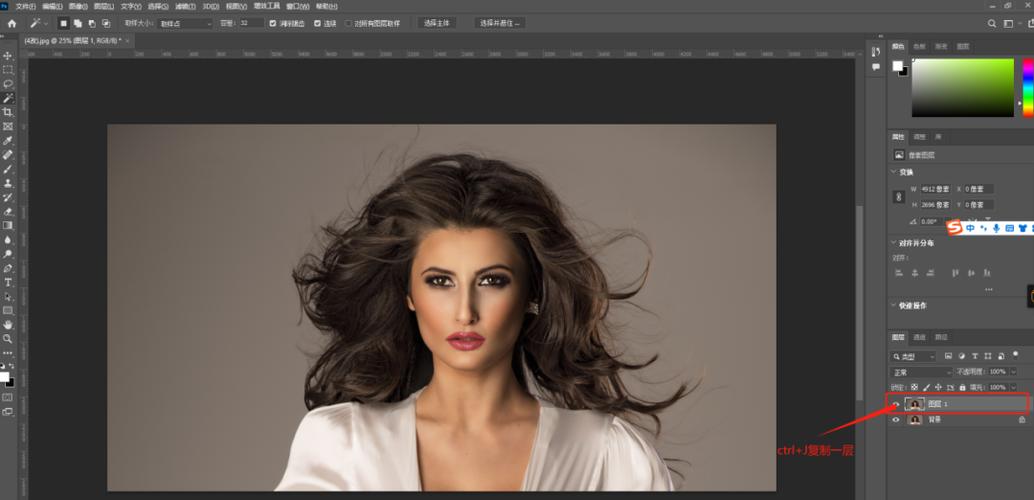Select the Horizontal Type tool (T)
1034x500 pixels.
pyautogui.click(x=8, y=282)
